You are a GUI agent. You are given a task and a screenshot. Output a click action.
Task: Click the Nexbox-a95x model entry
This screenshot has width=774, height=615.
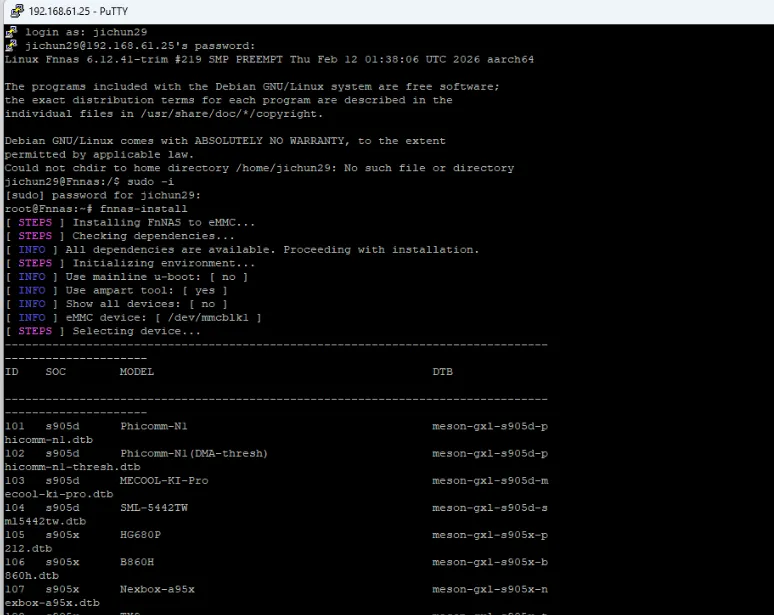click(157, 589)
